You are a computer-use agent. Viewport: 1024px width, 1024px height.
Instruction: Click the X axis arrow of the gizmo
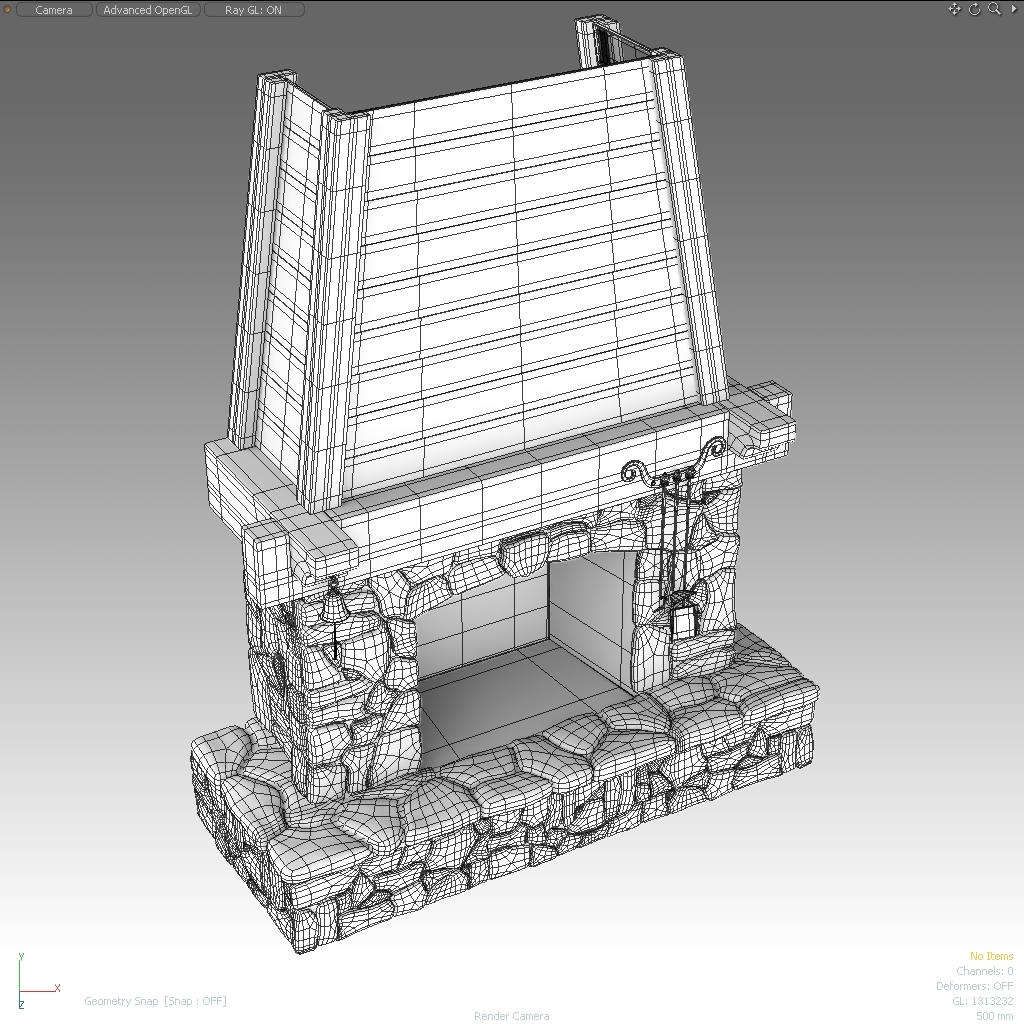coord(57,988)
